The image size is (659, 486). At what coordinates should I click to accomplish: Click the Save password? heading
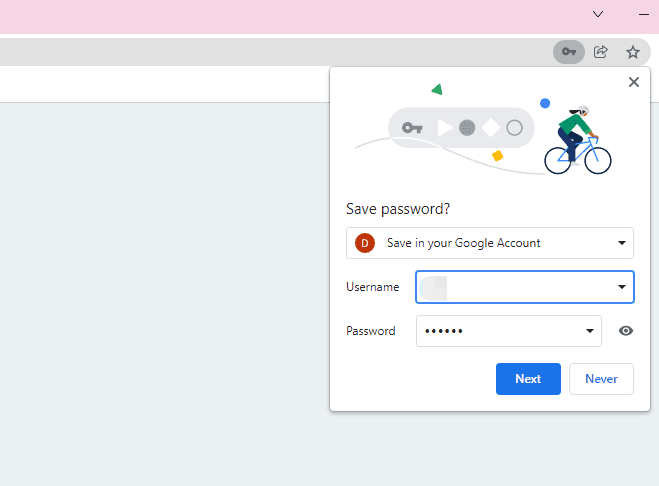pyautogui.click(x=398, y=209)
